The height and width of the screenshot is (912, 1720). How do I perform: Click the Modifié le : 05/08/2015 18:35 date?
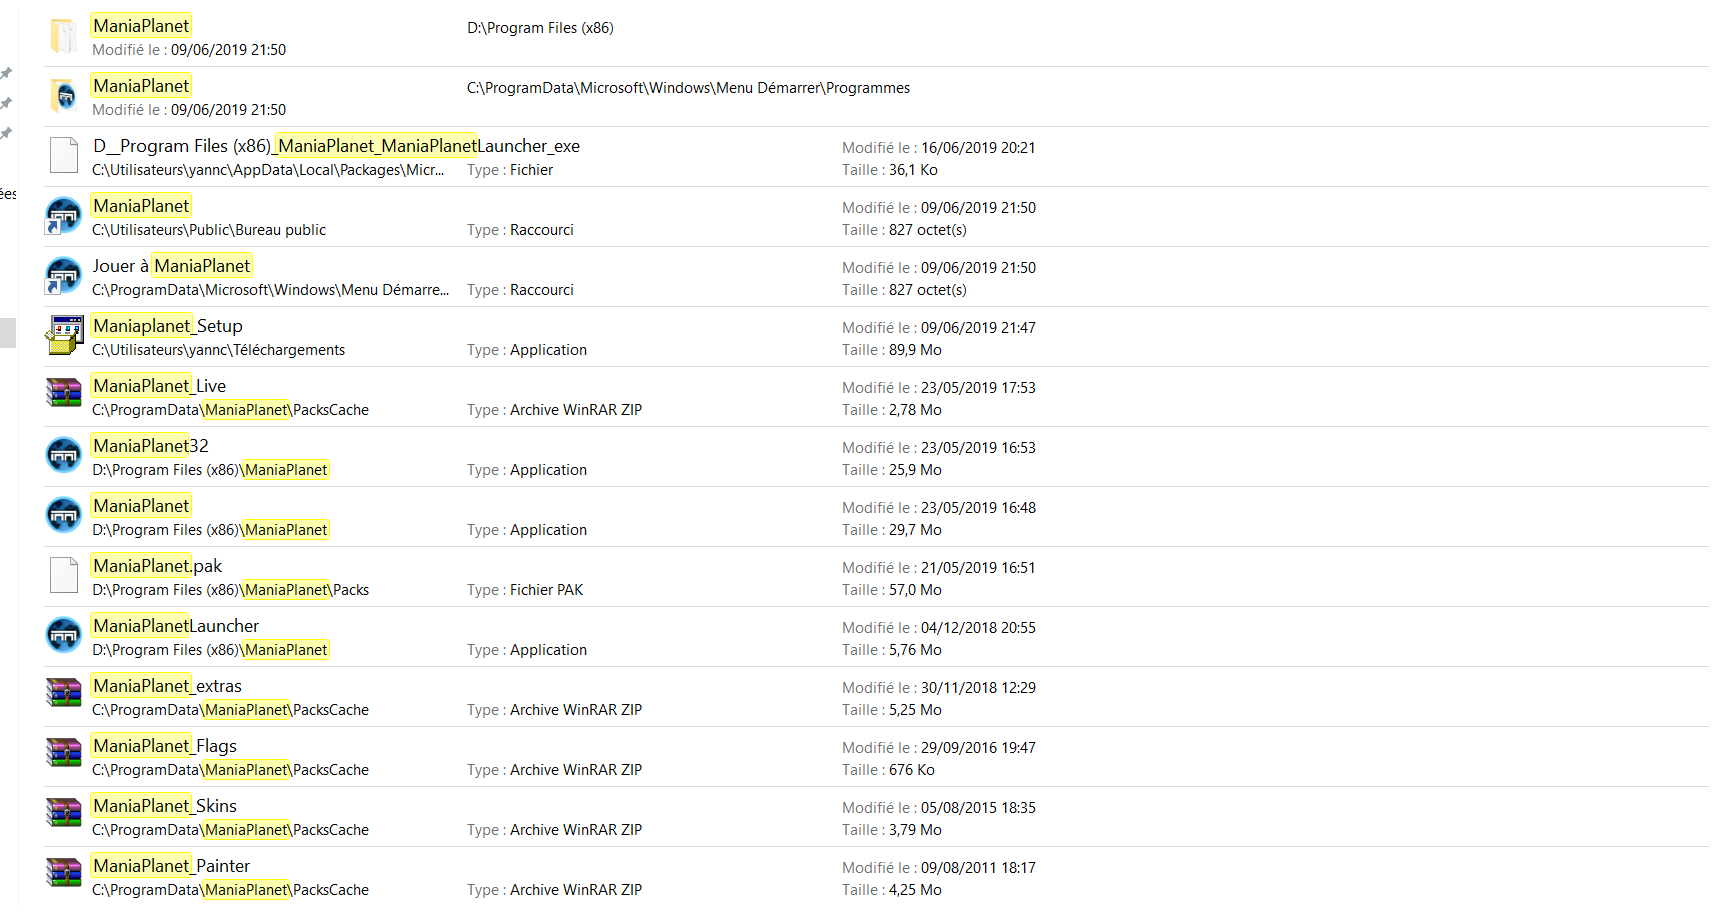point(939,808)
